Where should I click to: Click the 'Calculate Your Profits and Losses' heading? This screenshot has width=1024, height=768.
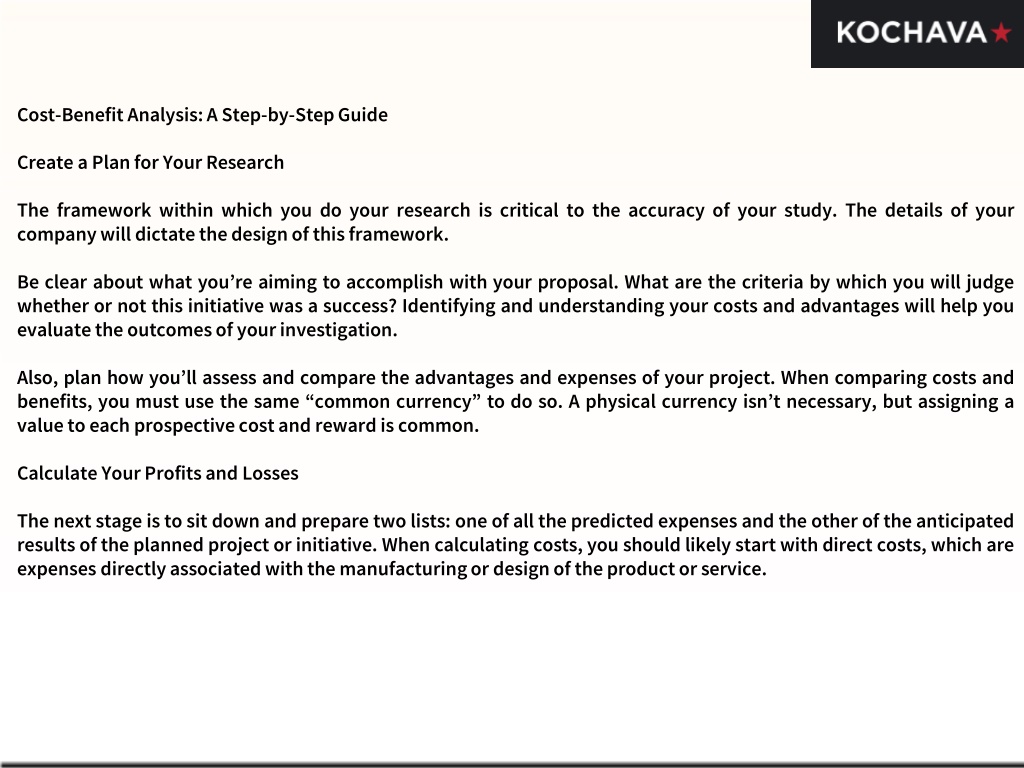click(157, 473)
